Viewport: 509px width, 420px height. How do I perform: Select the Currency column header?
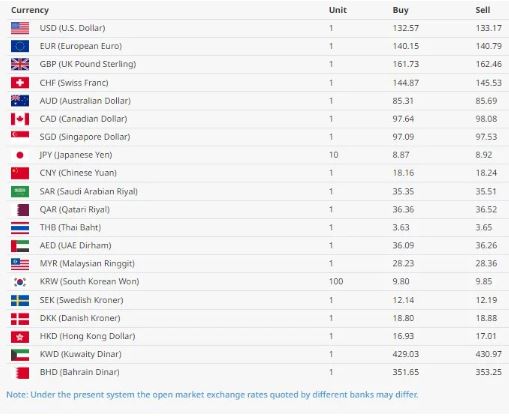(30, 10)
